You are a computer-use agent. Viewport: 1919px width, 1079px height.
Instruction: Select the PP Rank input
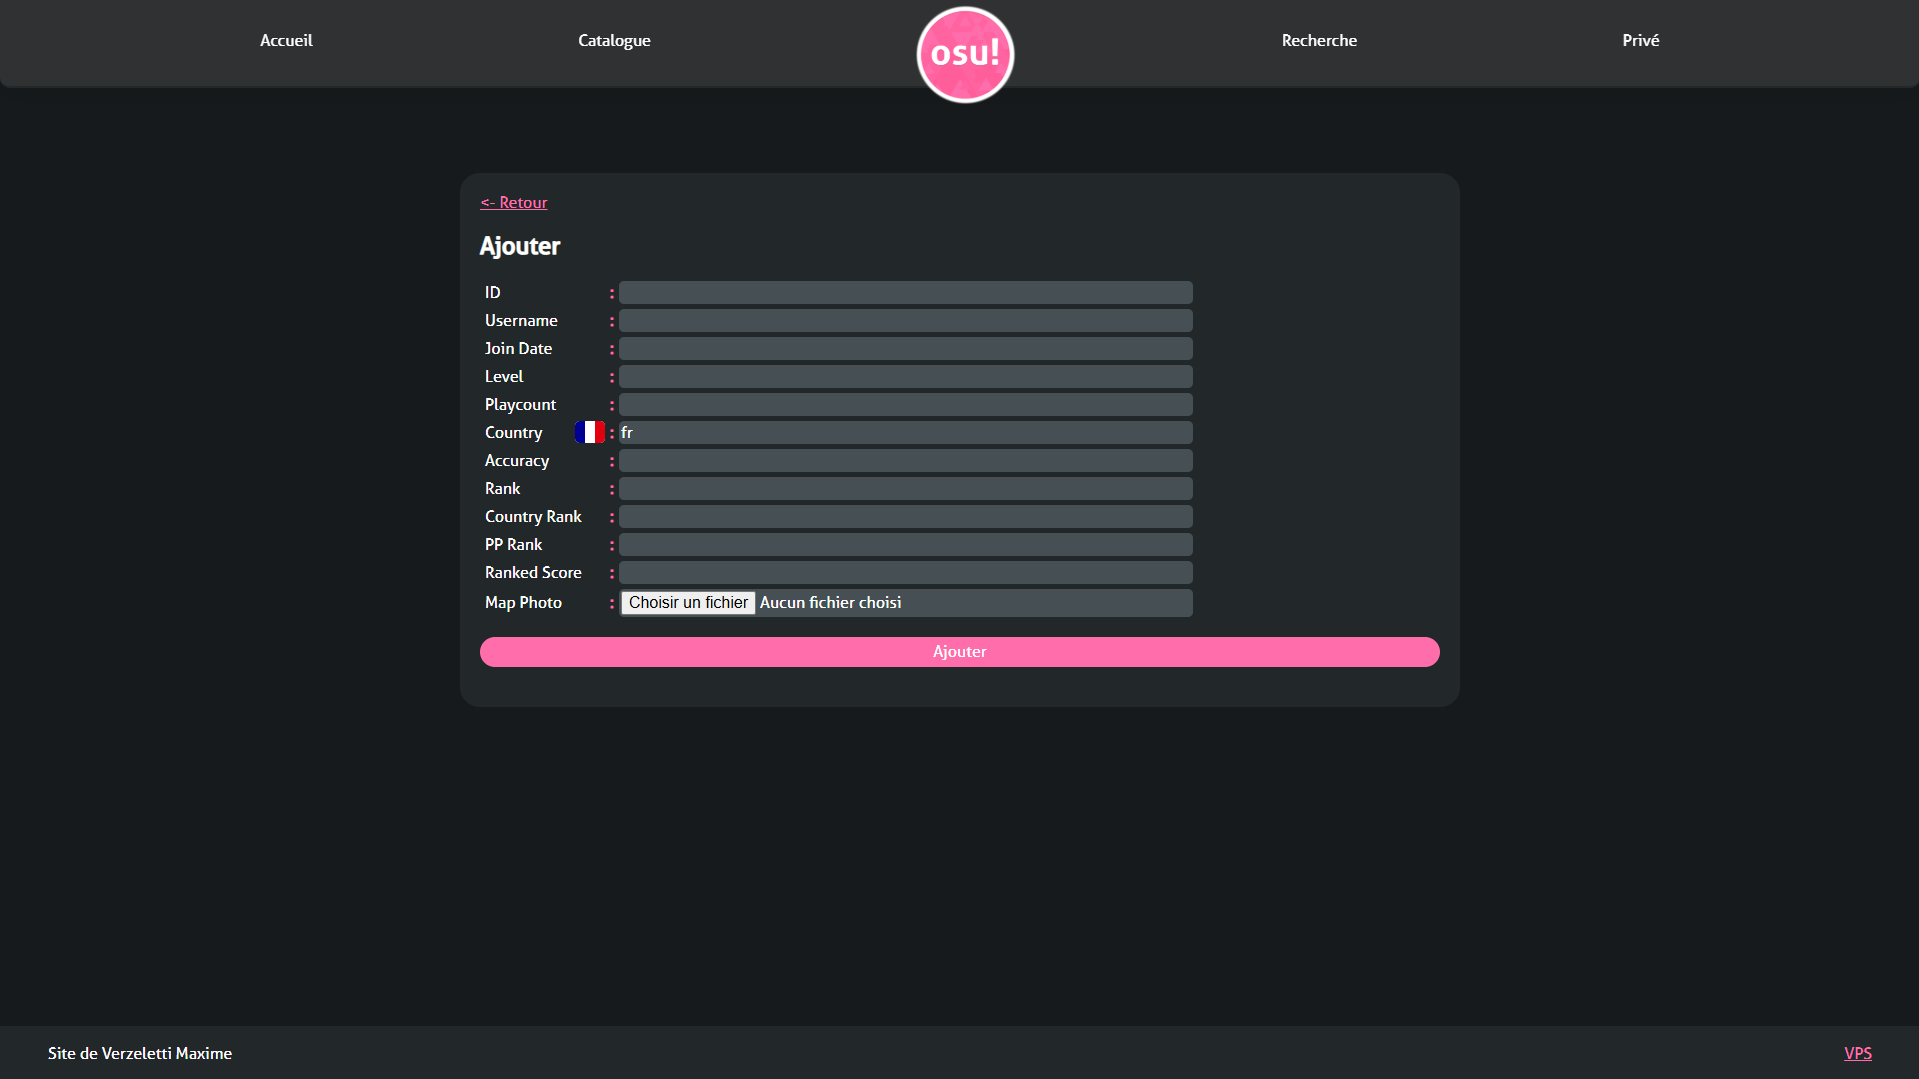905,544
